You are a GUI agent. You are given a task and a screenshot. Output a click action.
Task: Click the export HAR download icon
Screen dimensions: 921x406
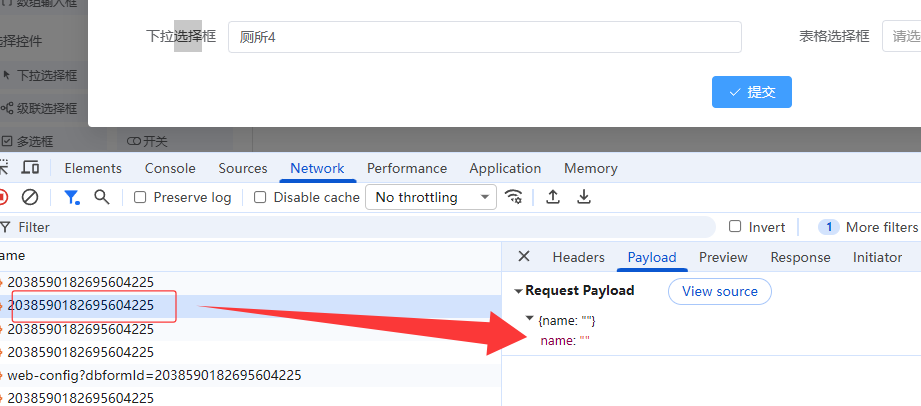tap(584, 197)
